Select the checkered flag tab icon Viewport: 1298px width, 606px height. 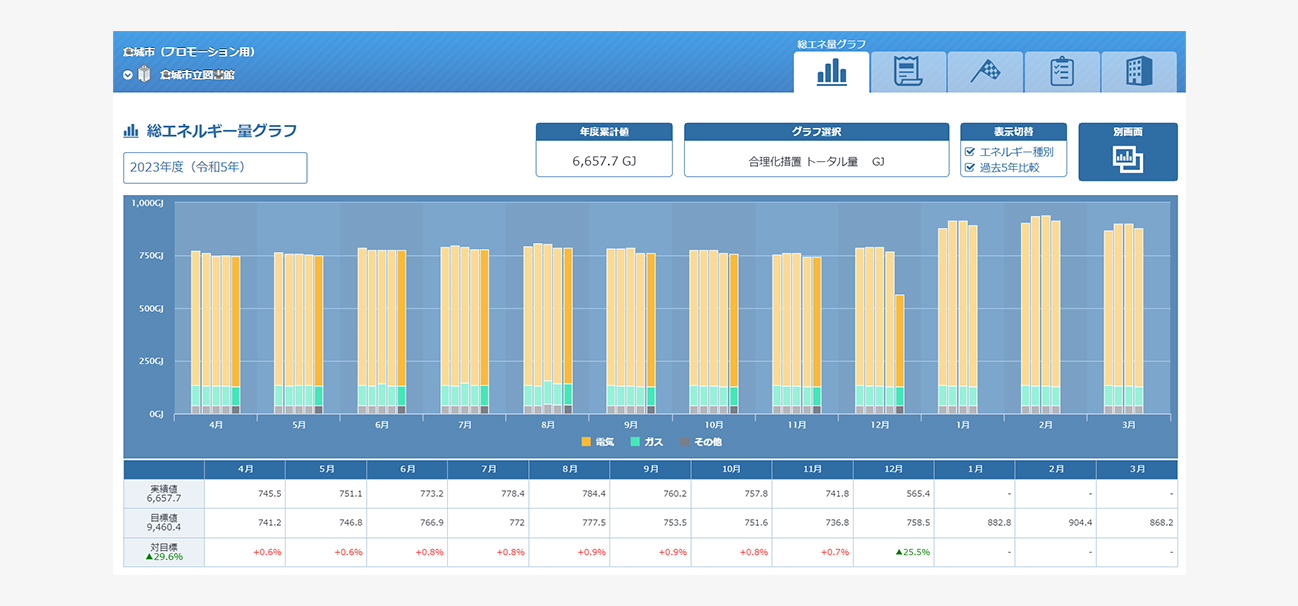(x=985, y=72)
